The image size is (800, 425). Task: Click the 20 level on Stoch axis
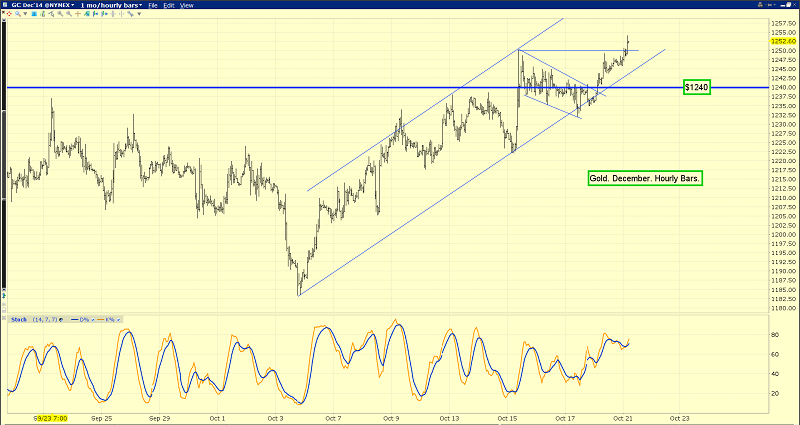point(776,393)
